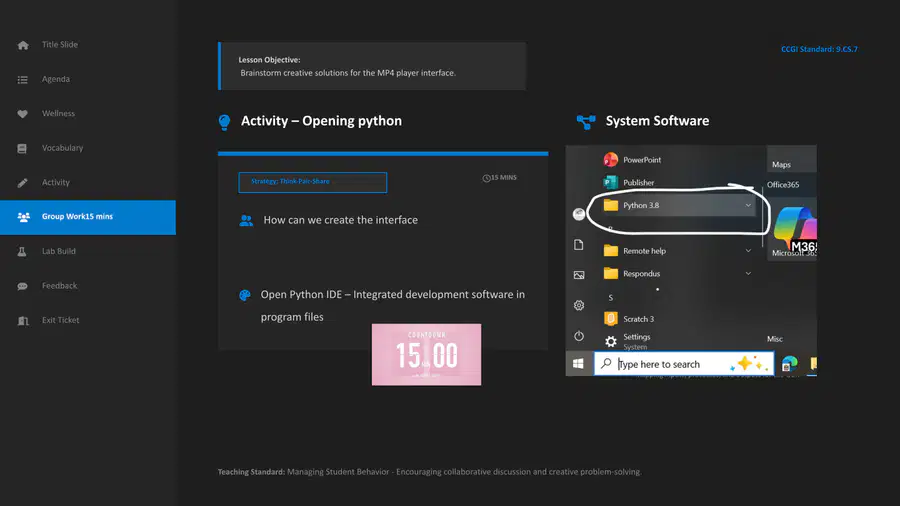Click the sparkle icon in search box
Viewport: 900px width, 506px height.
coord(750,364)
